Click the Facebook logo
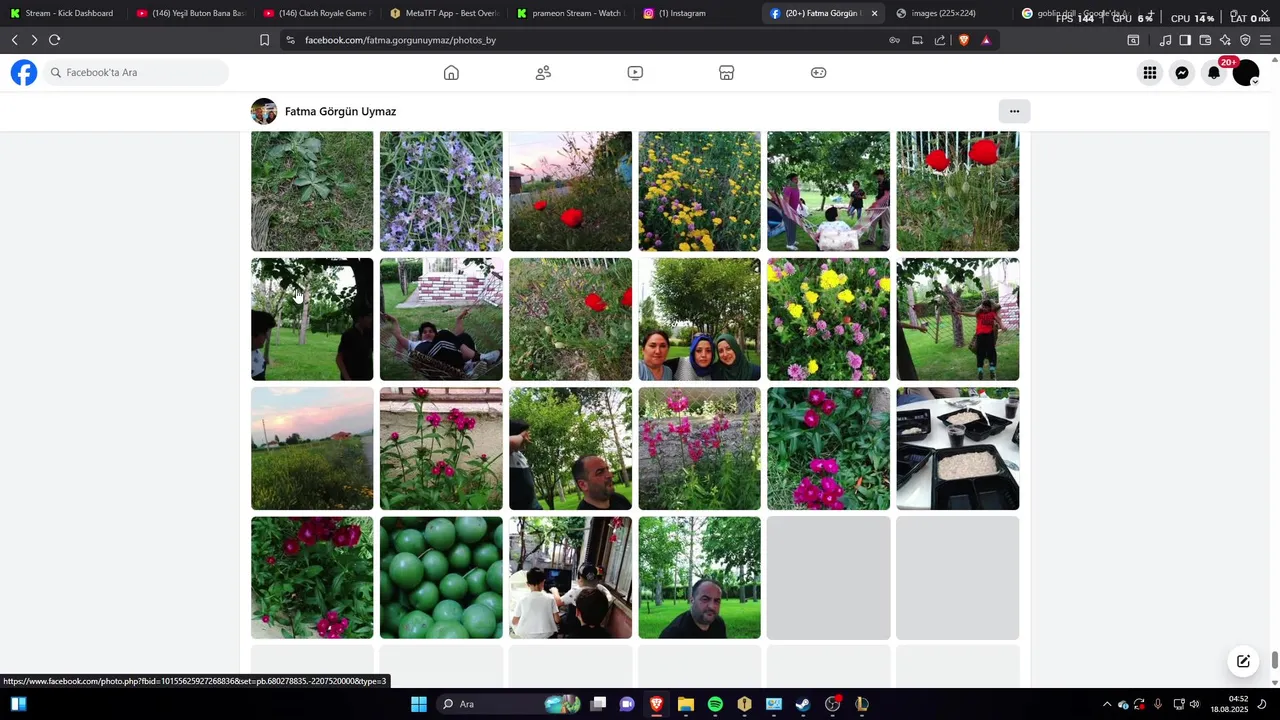Image resolution: width=1280 pixels, height=720 pixels. point(24,72)
